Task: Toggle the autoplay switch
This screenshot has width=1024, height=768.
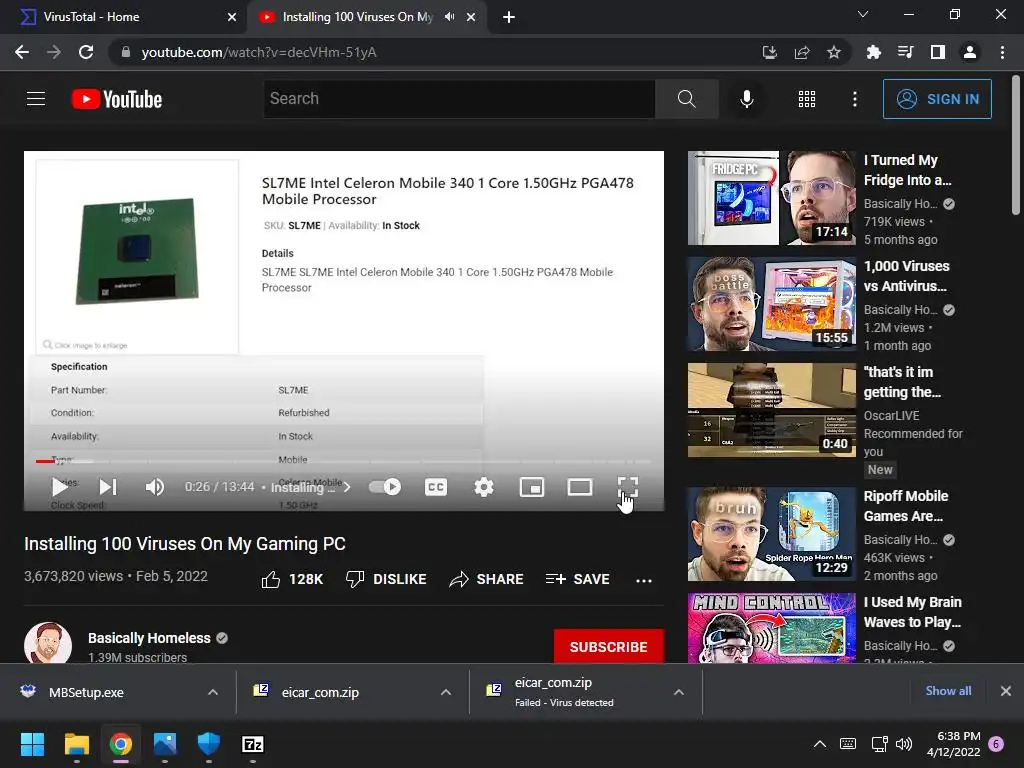Action: pyautogui.click(x=385, y=487)
